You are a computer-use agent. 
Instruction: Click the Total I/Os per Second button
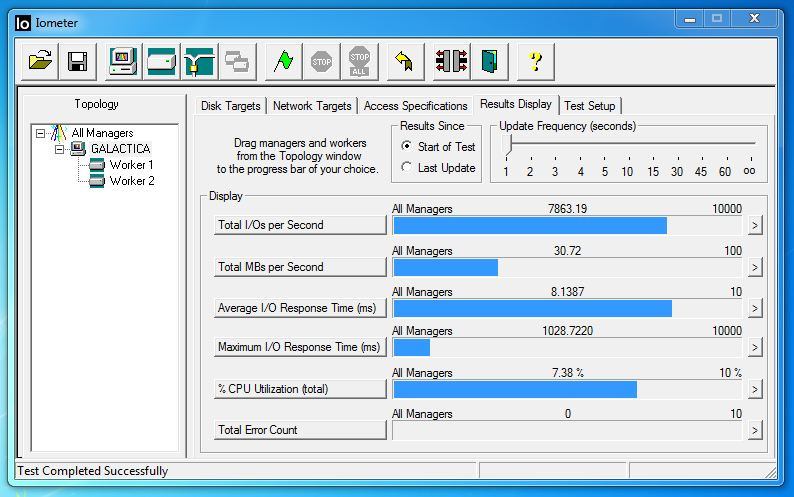click(300, 225)
